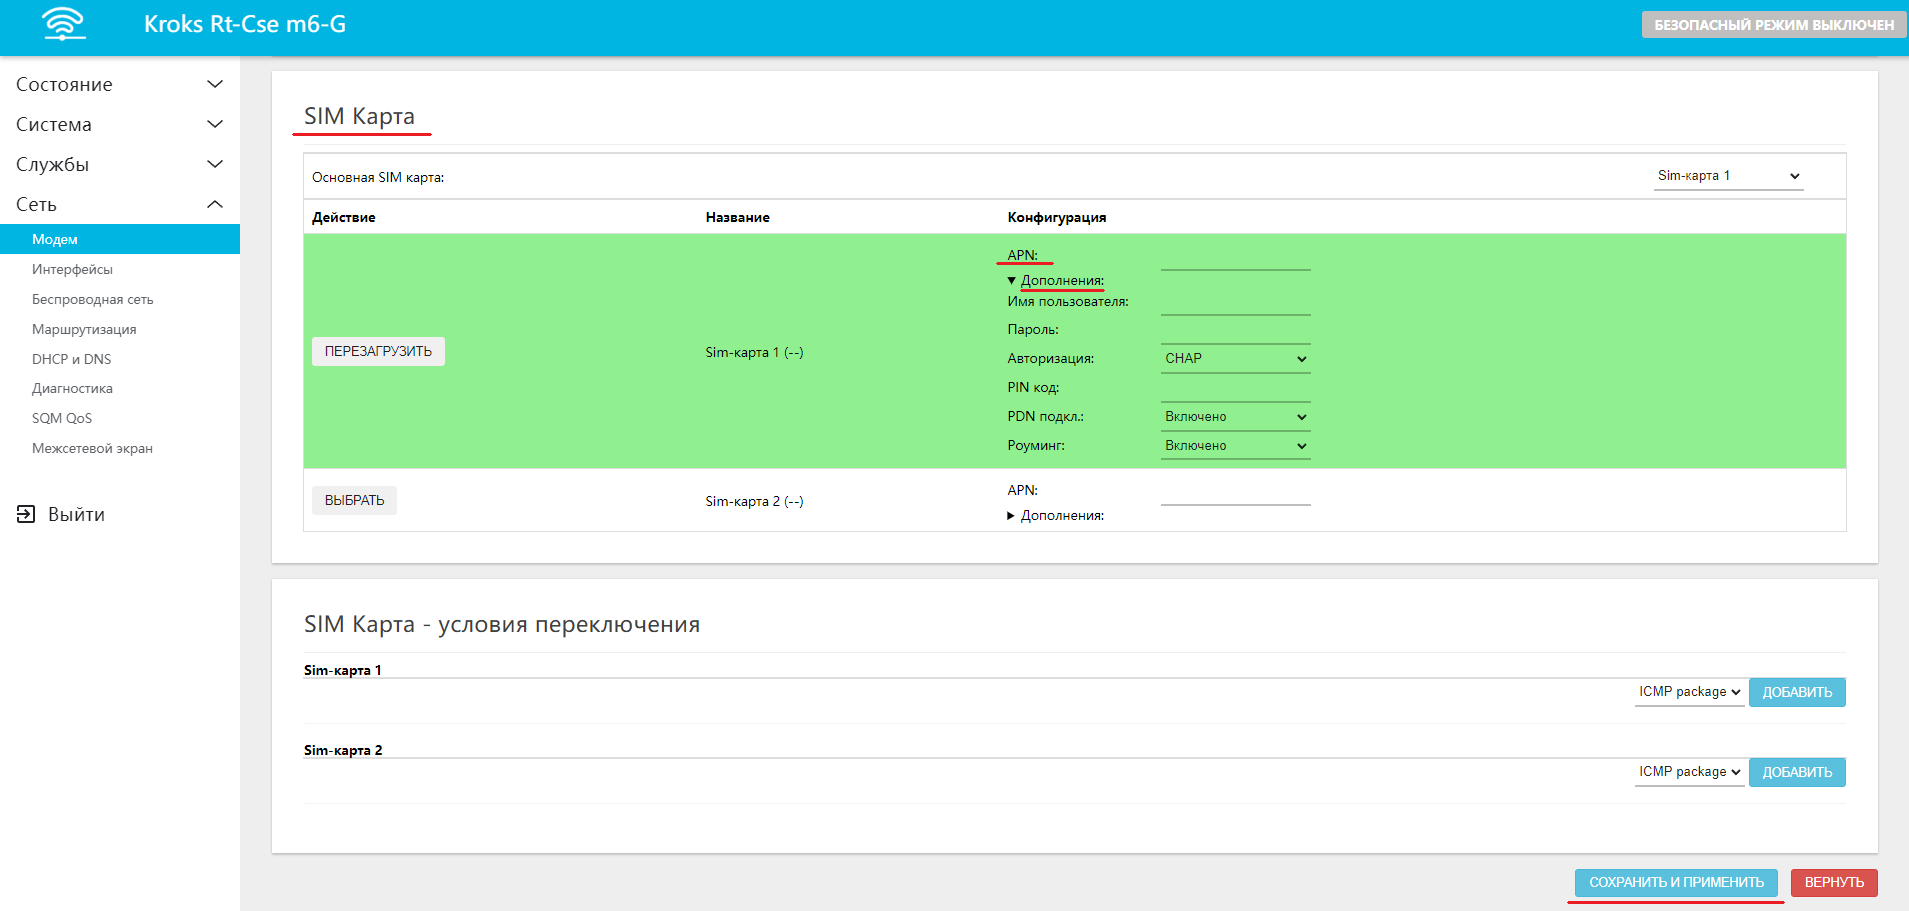
Task: Open the PDN подкл. dropdown
Action: tap(1235, 417)
